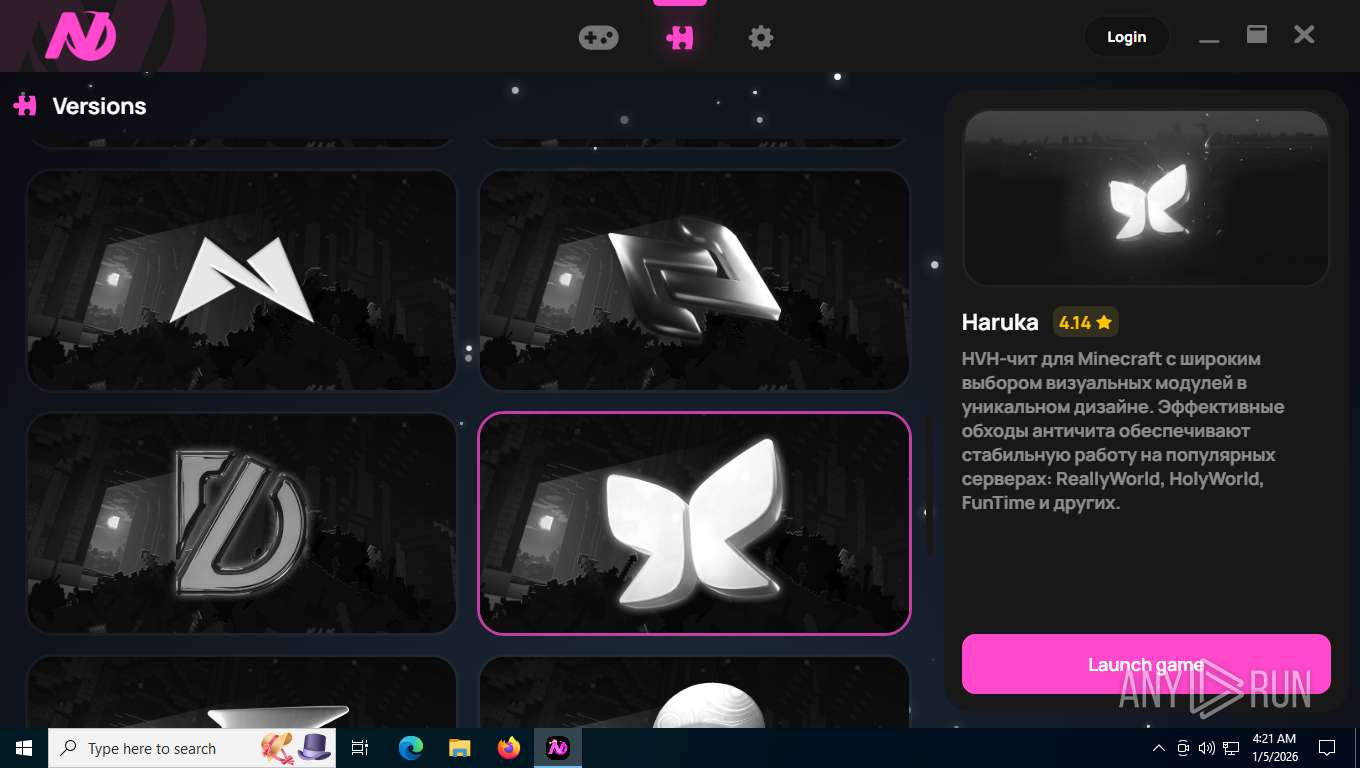
Task: Close the launcher window
Action: pos(1304,35)
